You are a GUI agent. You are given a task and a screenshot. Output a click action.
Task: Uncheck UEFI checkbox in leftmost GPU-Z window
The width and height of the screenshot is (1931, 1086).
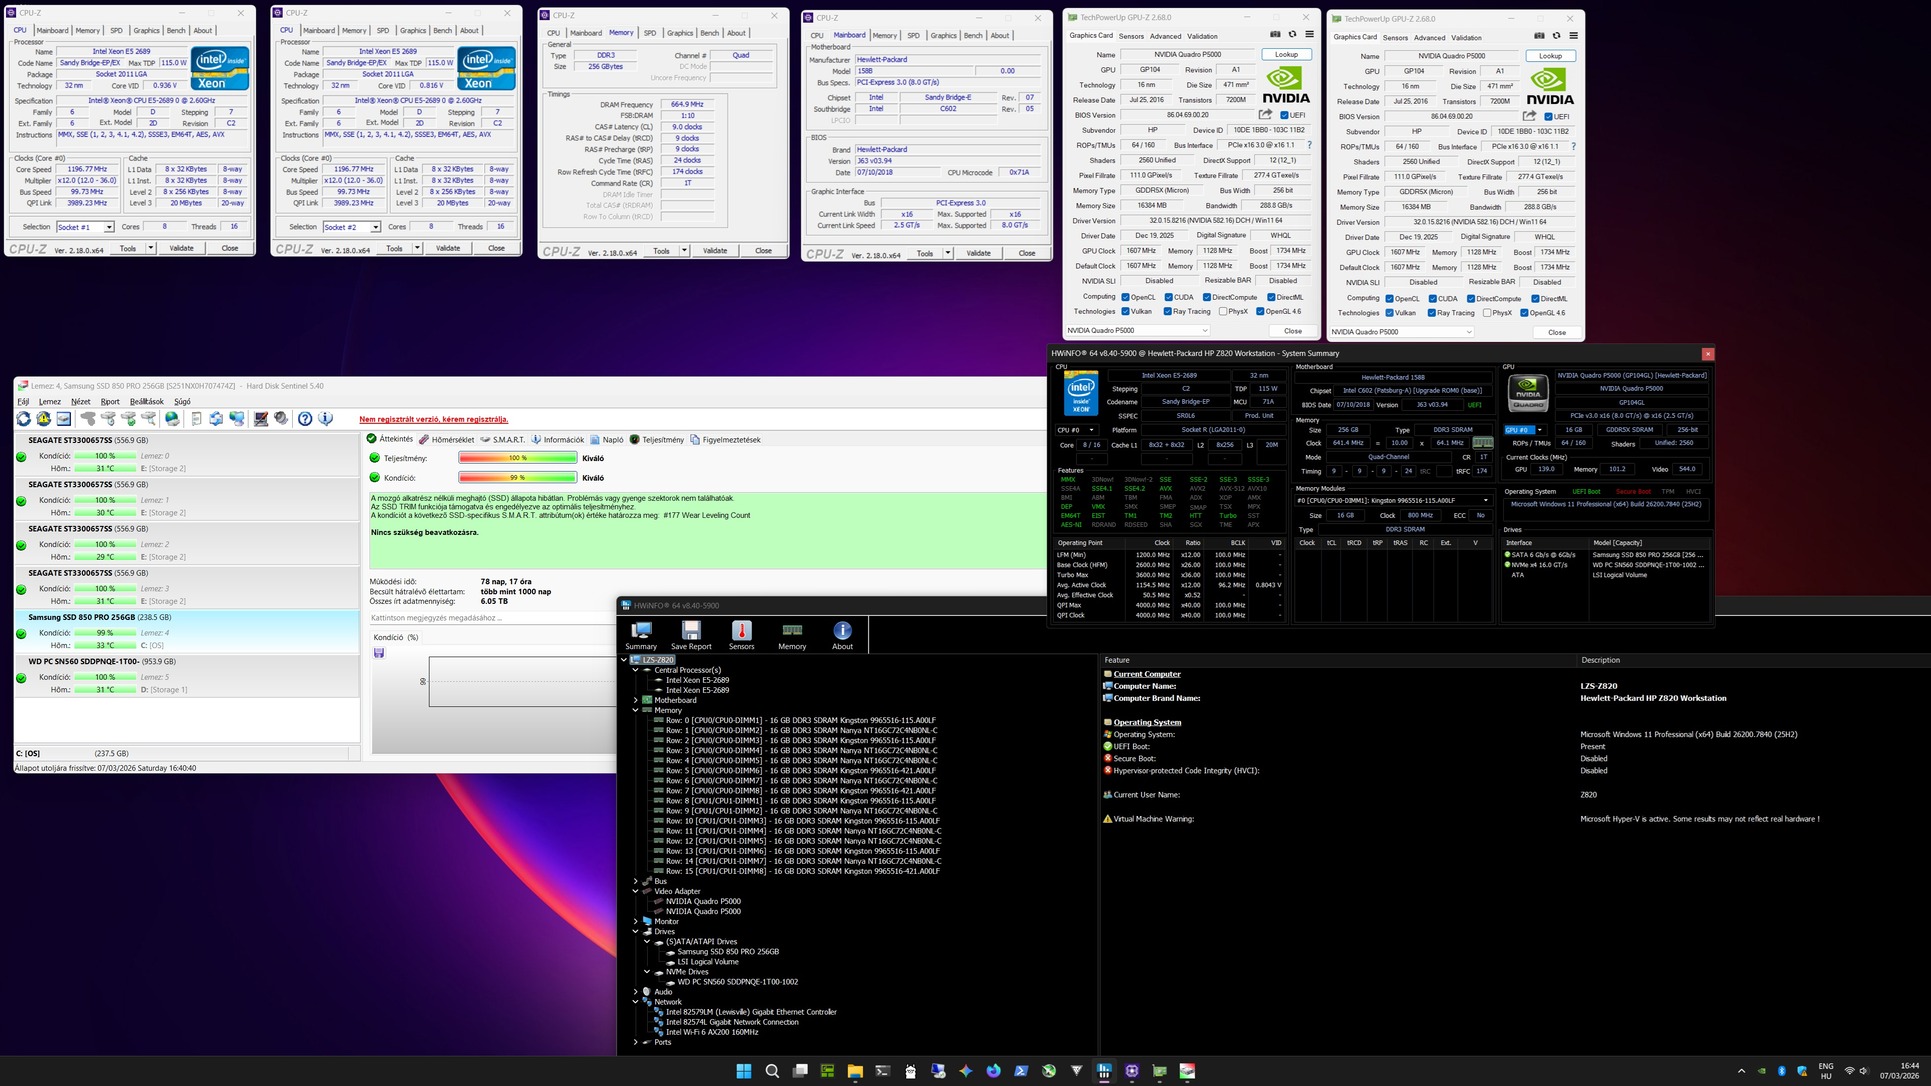(x=1284, y=115)
